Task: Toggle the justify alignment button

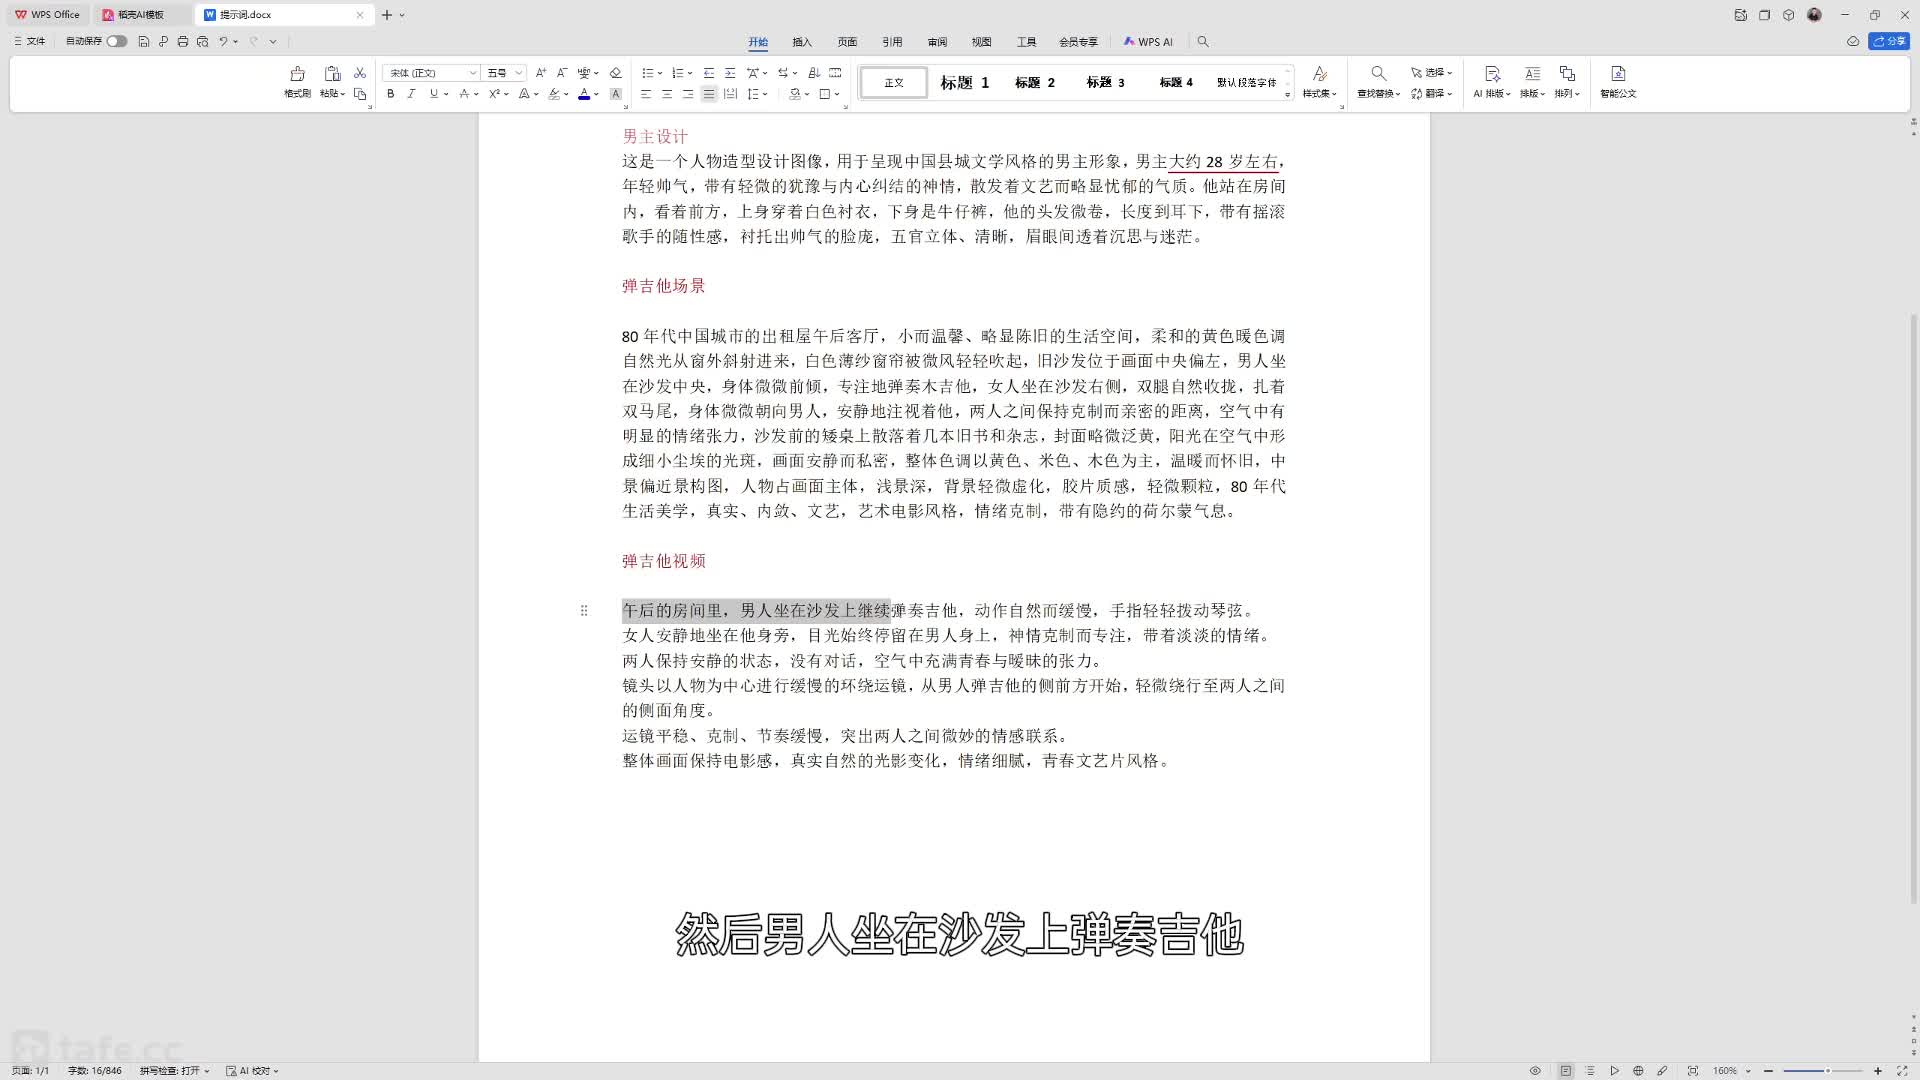Action: tap(709, 94)
